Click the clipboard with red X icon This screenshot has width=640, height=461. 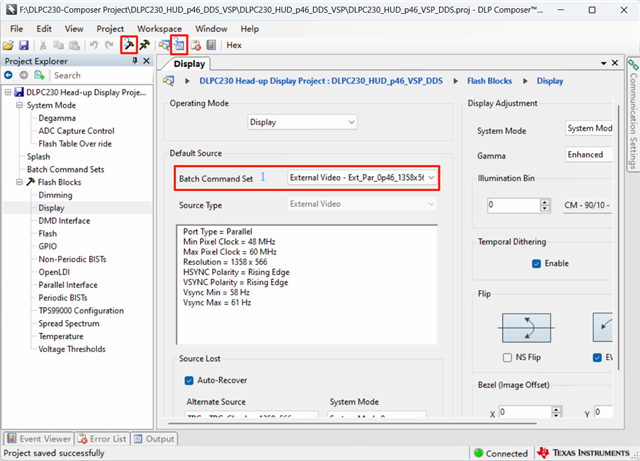[x=196, y=45]
